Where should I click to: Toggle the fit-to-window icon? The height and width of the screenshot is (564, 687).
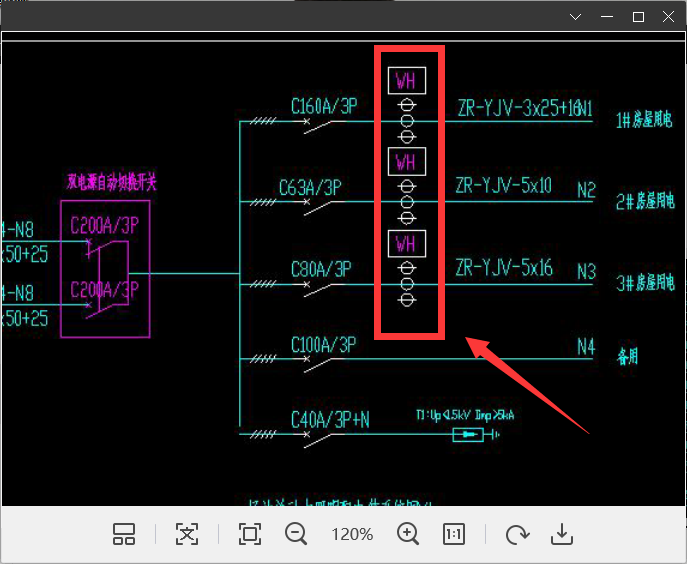point(250,534)
